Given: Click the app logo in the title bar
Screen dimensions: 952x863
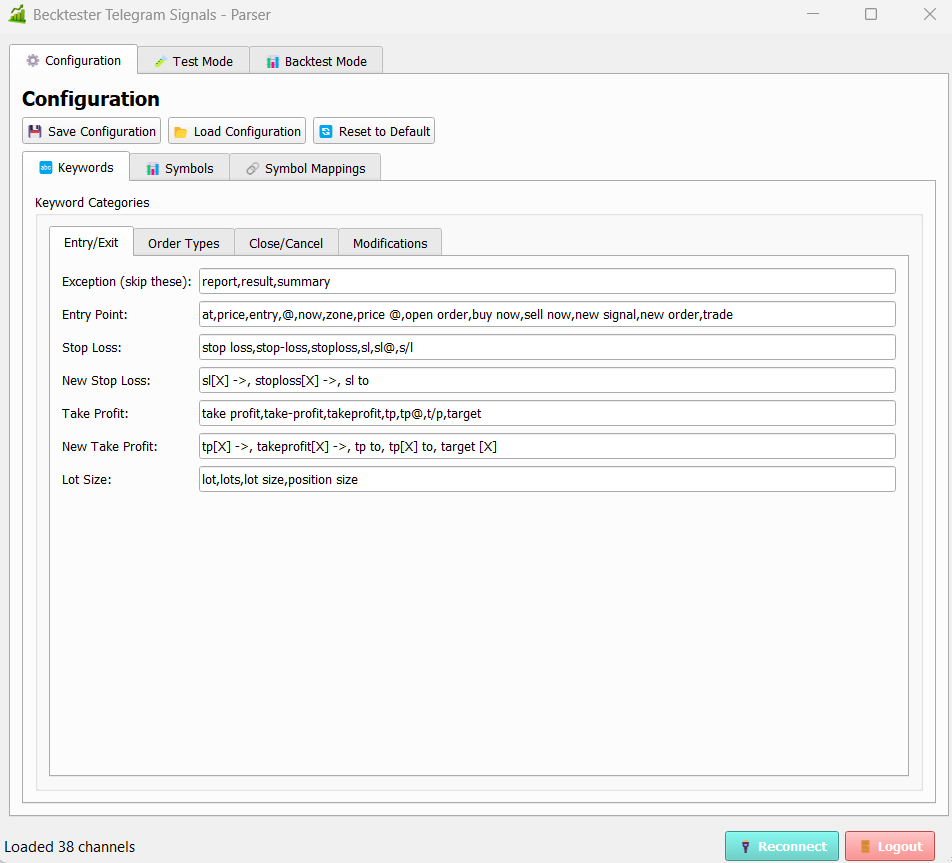Looking at the screenshot, I should coord(17,15).
